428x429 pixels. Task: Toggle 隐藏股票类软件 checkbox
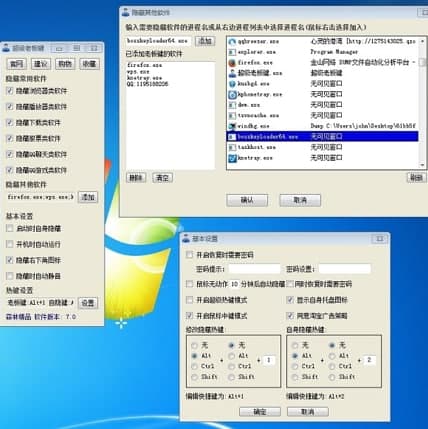(10, 138)
